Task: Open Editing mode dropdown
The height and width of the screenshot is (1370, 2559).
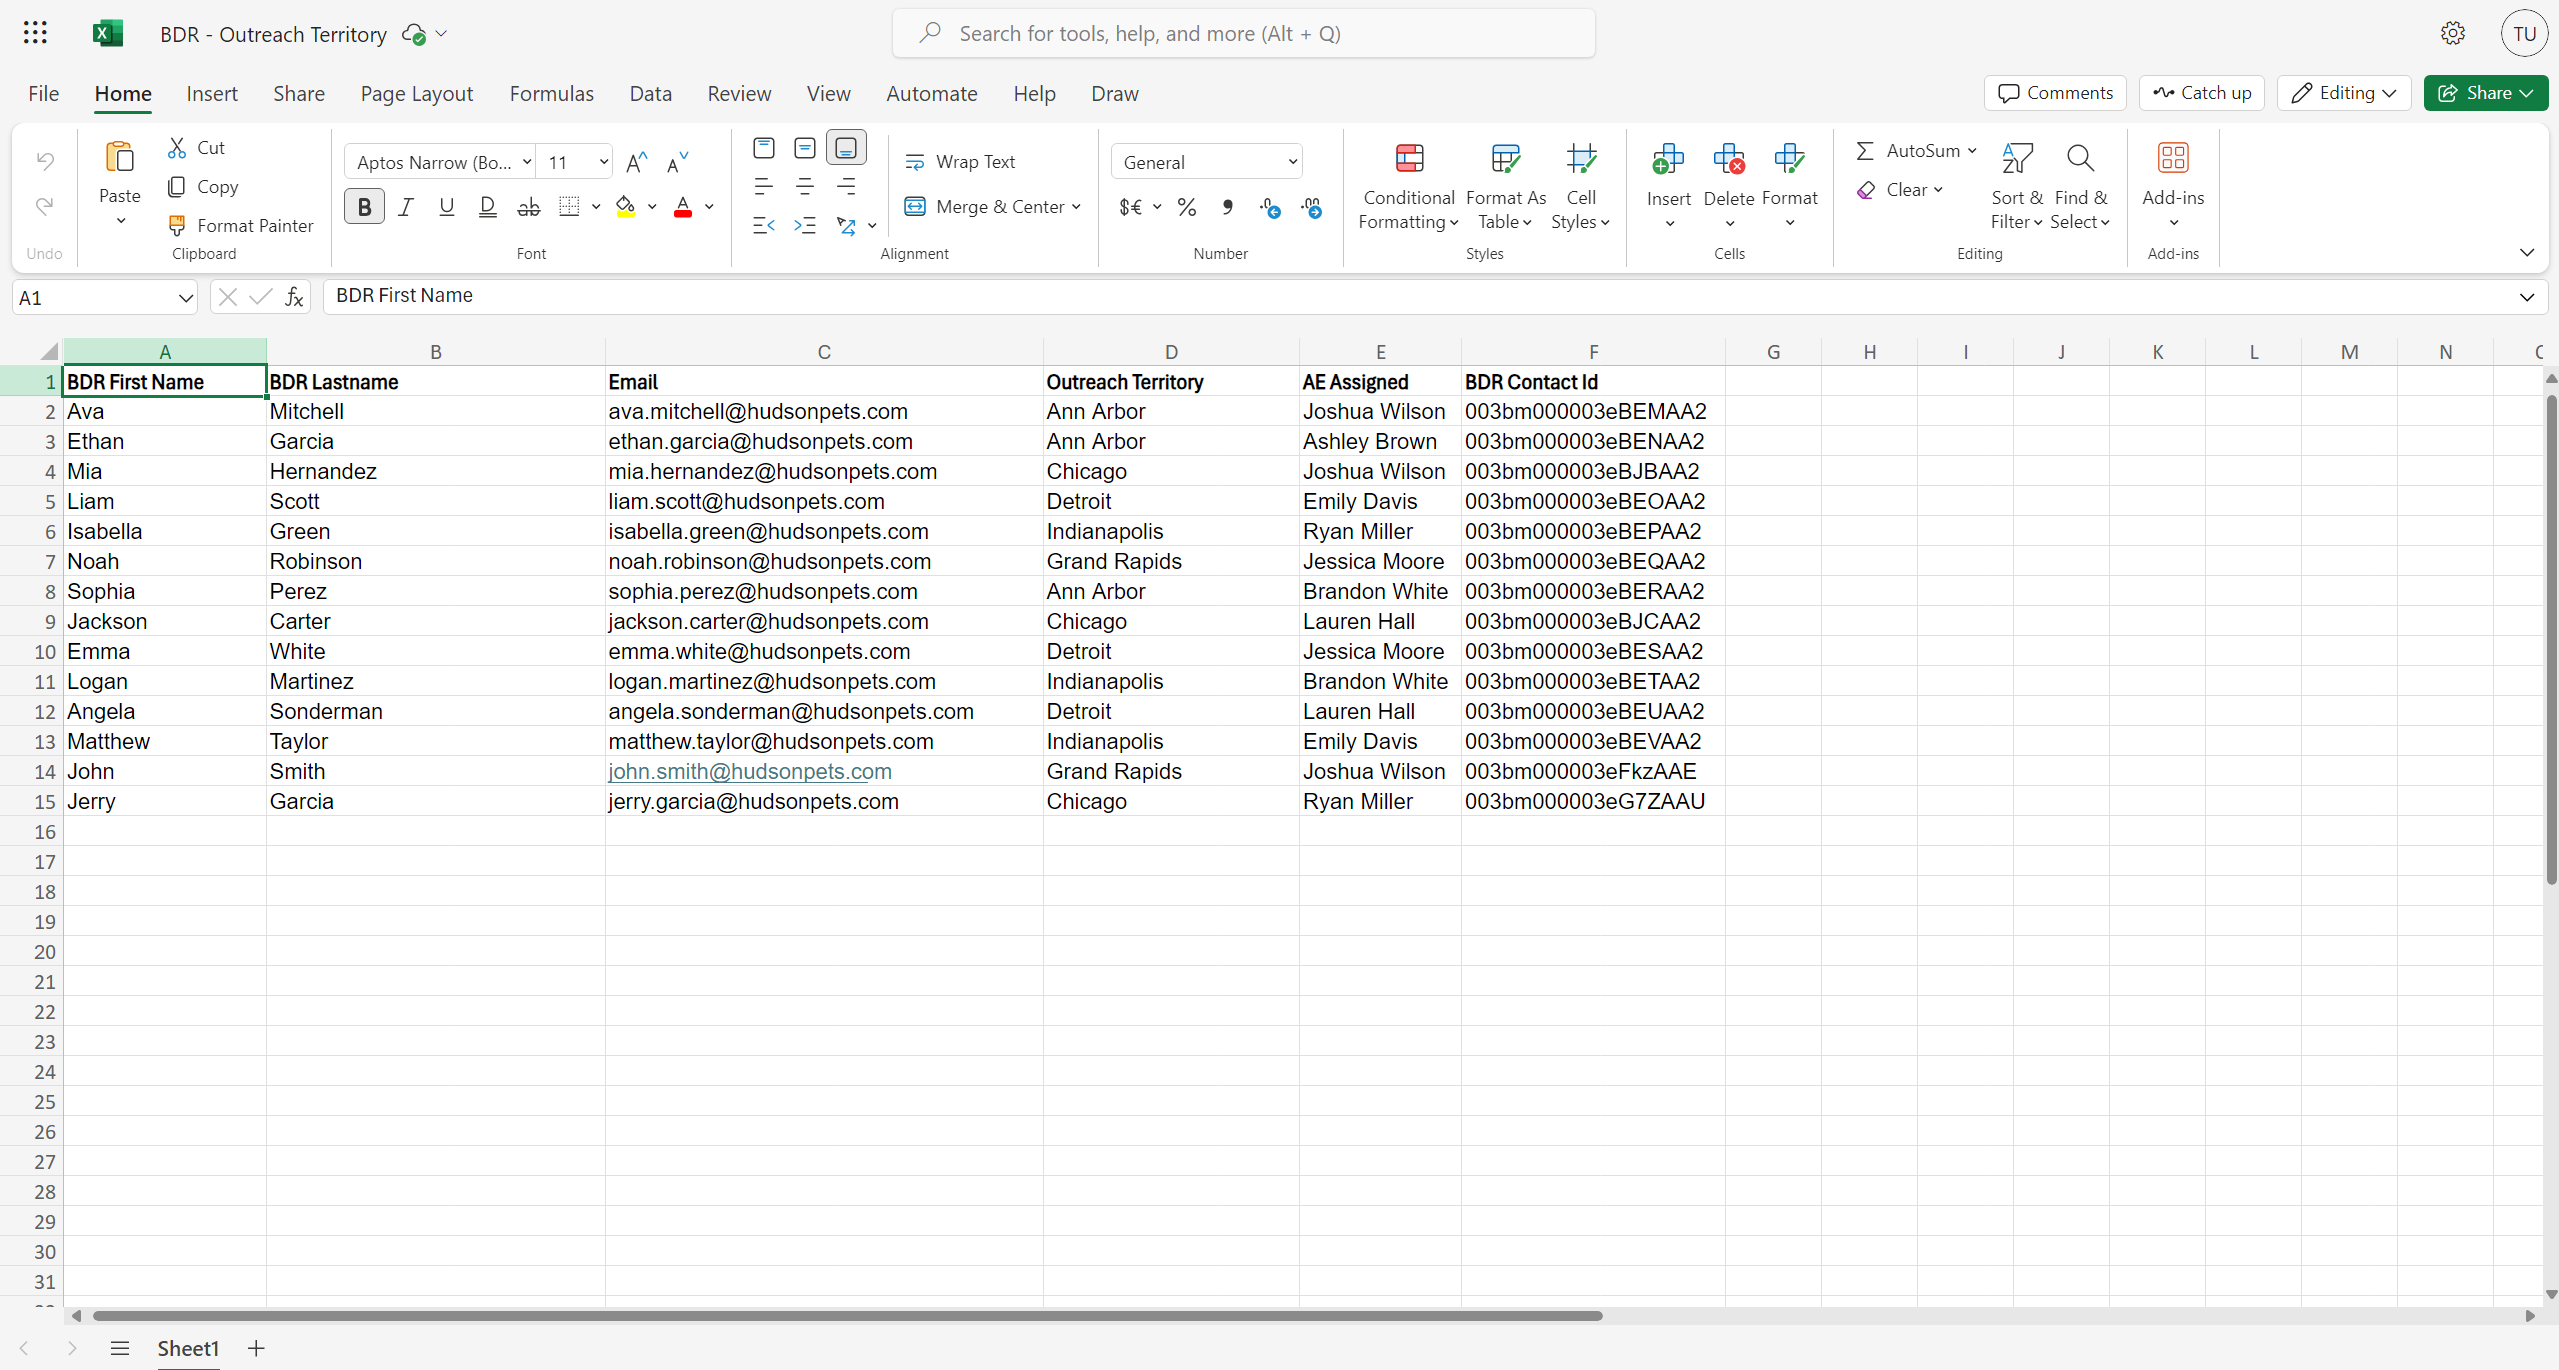Action: tap(2343, 93)
